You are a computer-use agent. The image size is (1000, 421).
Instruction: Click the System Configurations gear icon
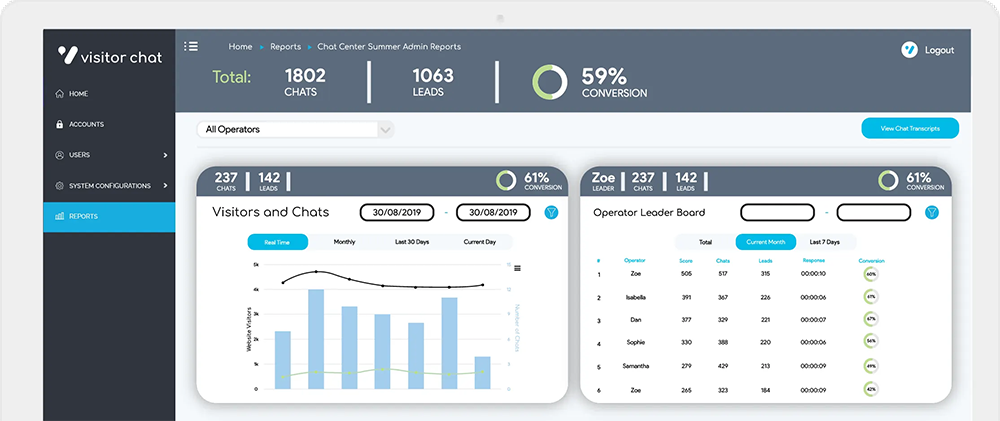click(60, 186)
